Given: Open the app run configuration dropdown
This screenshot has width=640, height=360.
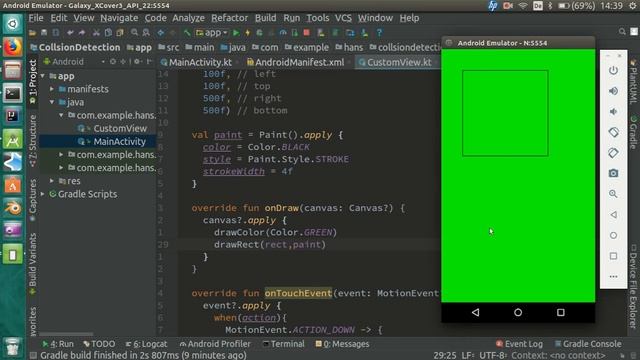Looking at the screenshot, I should tap(211, 33).
